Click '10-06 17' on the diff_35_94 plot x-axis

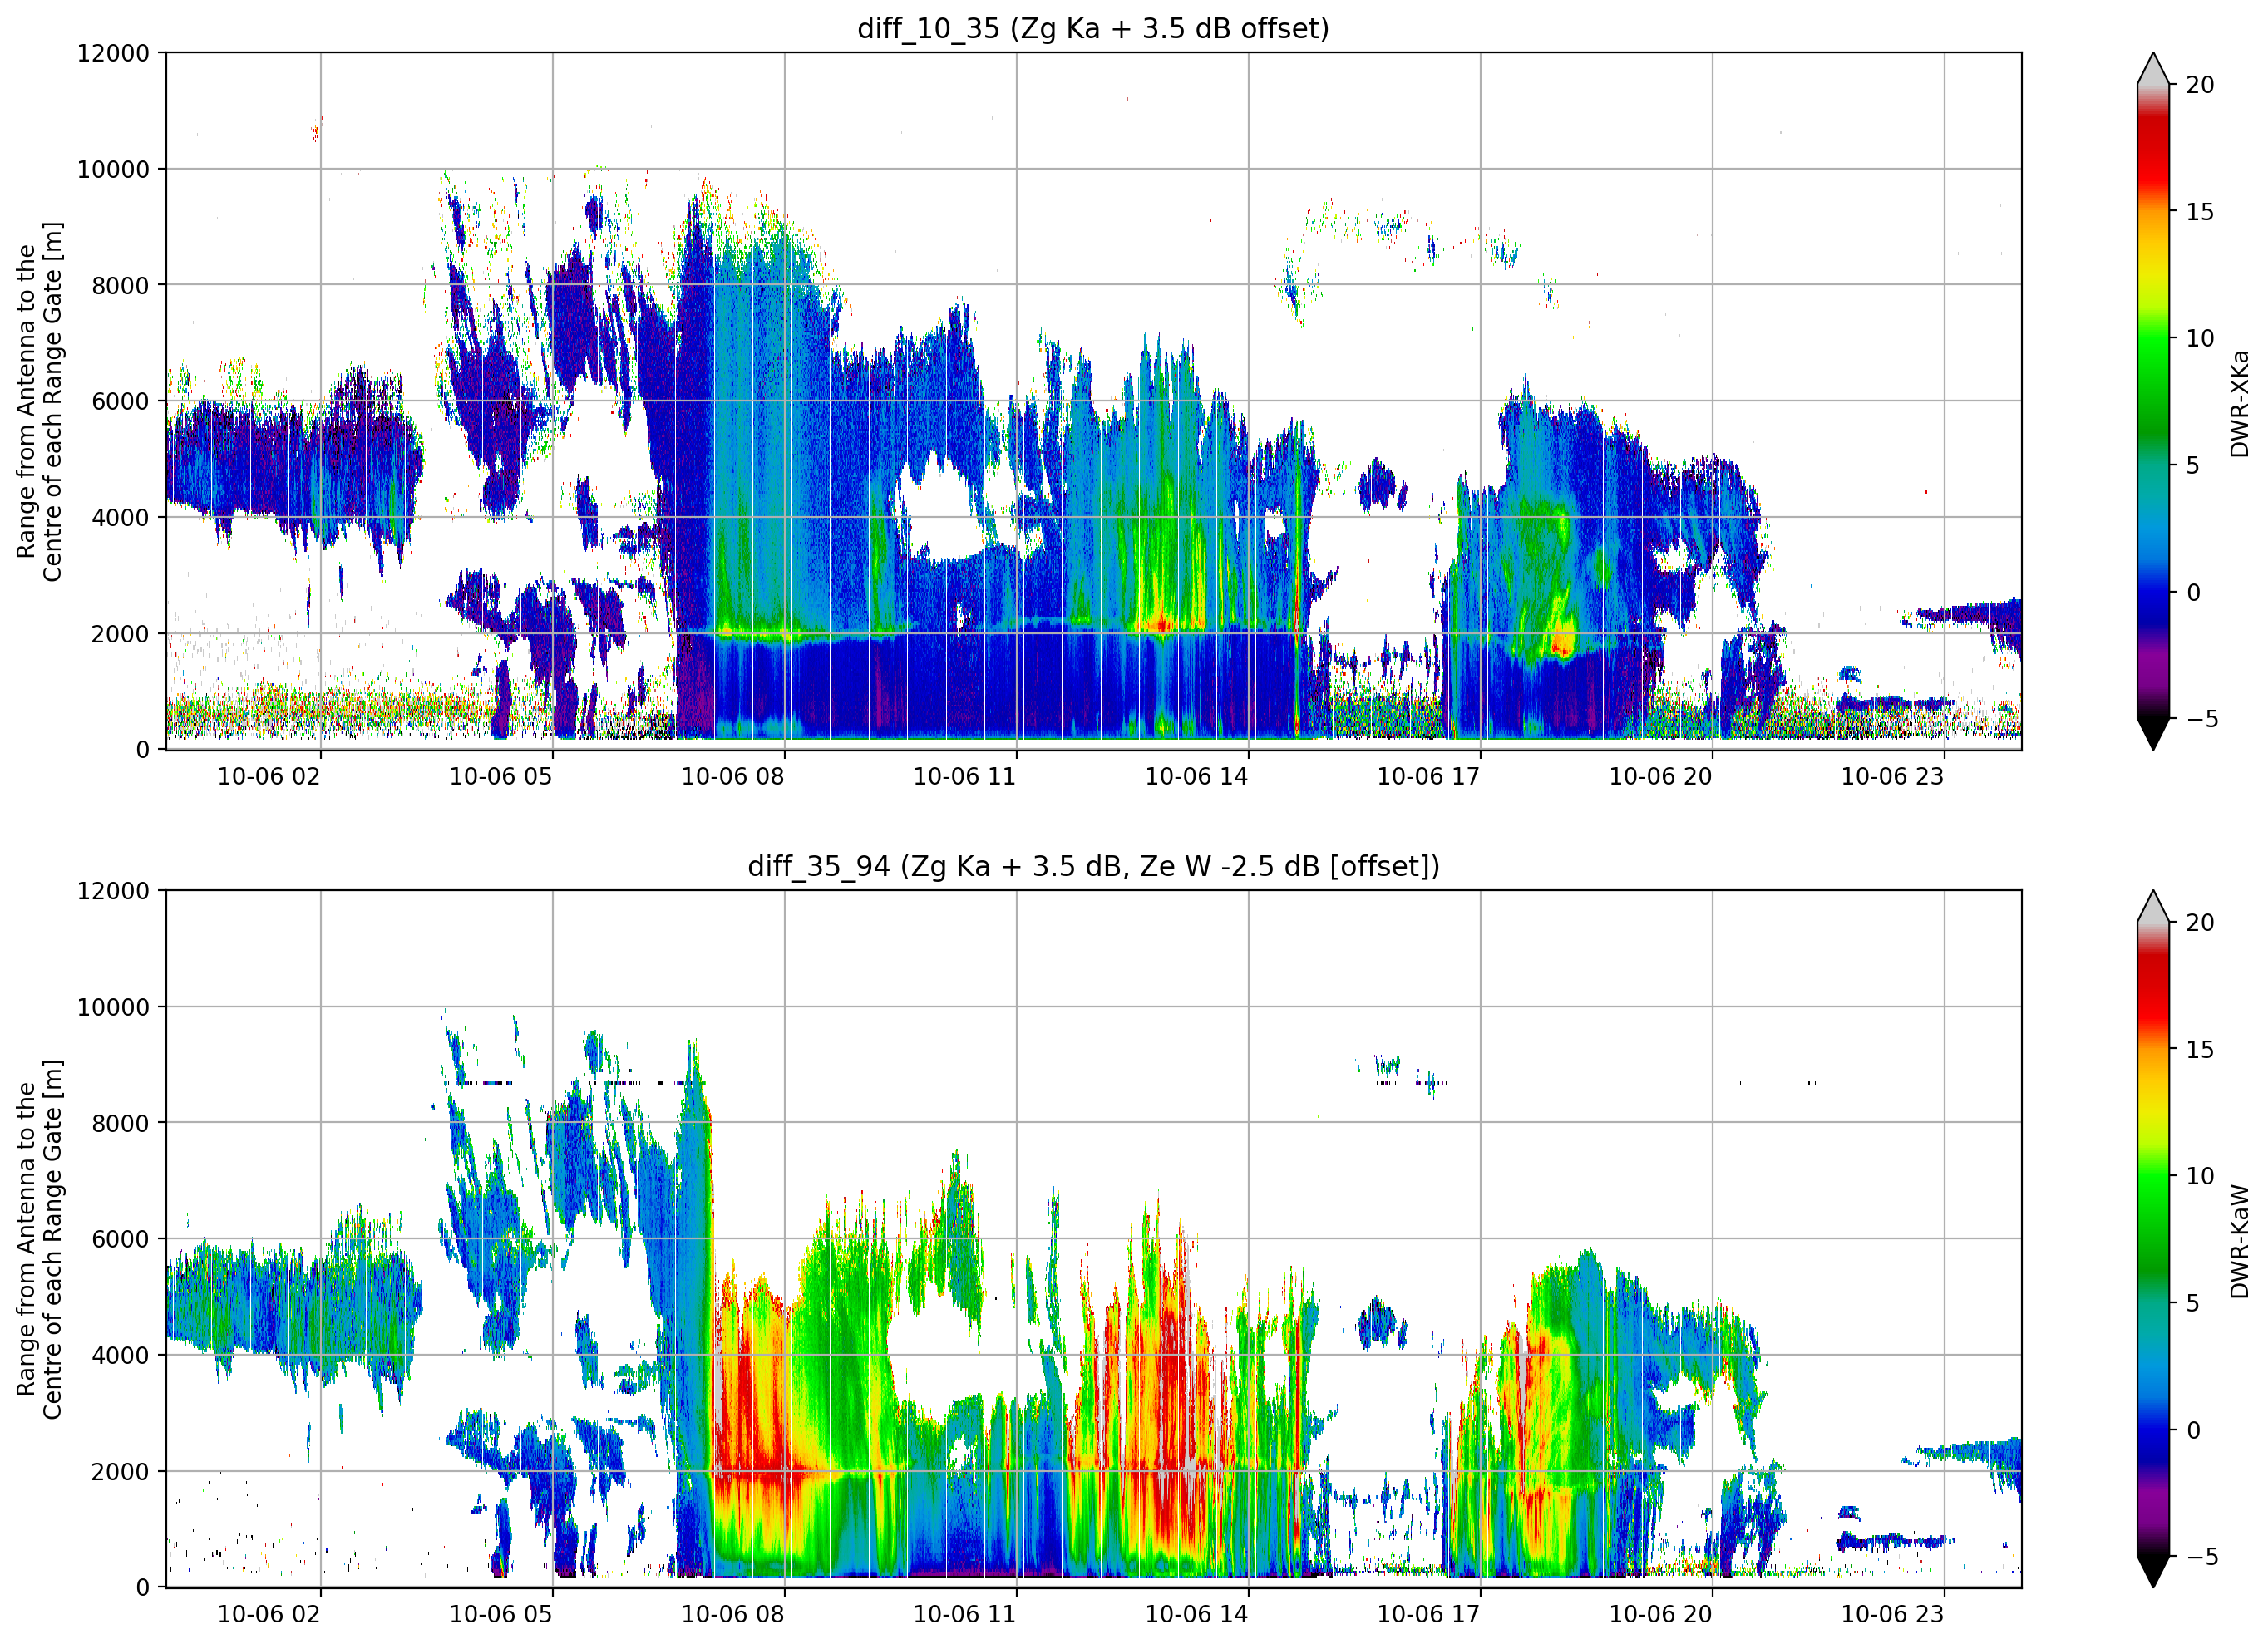click(1429, 1614)
